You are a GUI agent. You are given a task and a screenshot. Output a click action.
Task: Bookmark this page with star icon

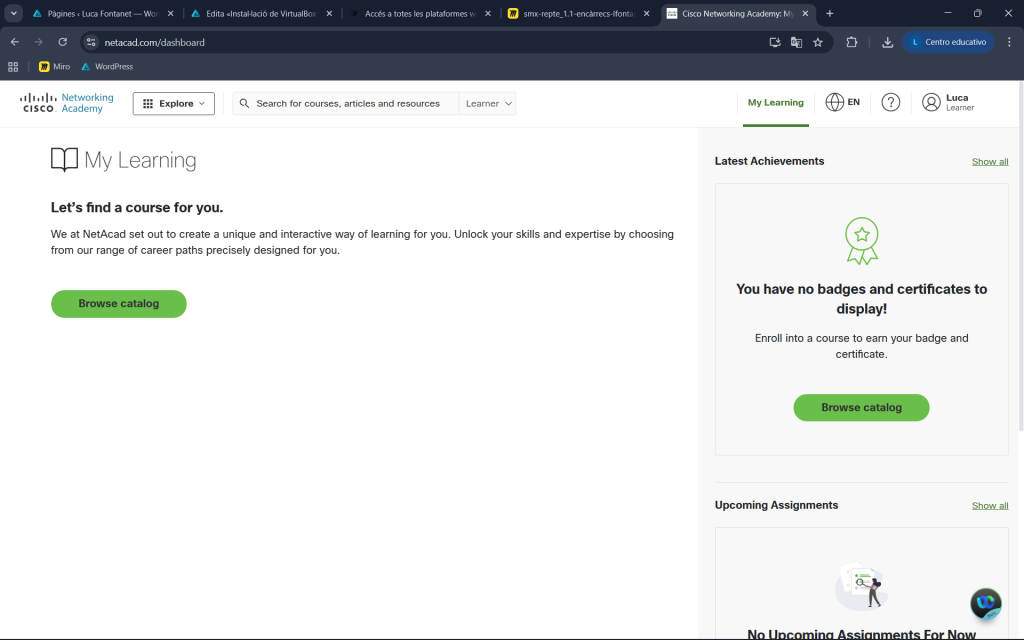818,42
